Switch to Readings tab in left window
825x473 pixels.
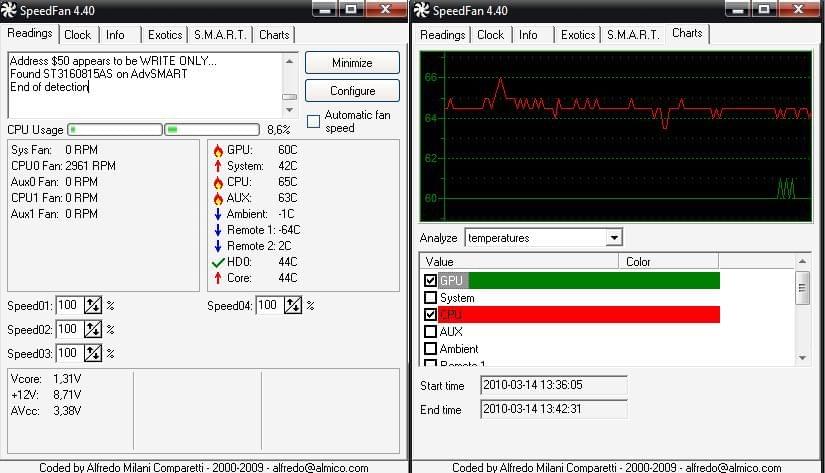pyautogui.click(x=29, y=33)
